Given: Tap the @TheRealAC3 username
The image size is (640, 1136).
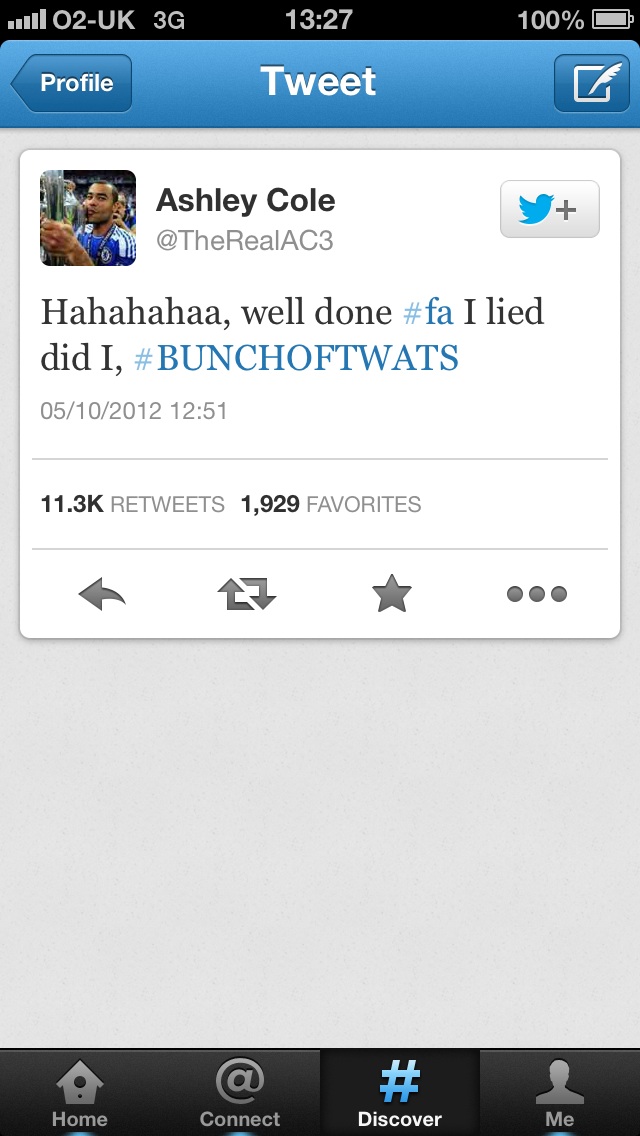Looking at the screenshot, I should (x=244, y=241).
